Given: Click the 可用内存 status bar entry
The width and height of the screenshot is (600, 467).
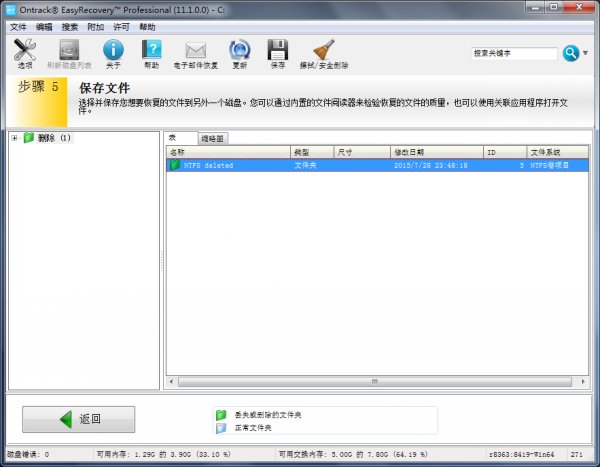Looking at the screenshot, I should 163,454.
